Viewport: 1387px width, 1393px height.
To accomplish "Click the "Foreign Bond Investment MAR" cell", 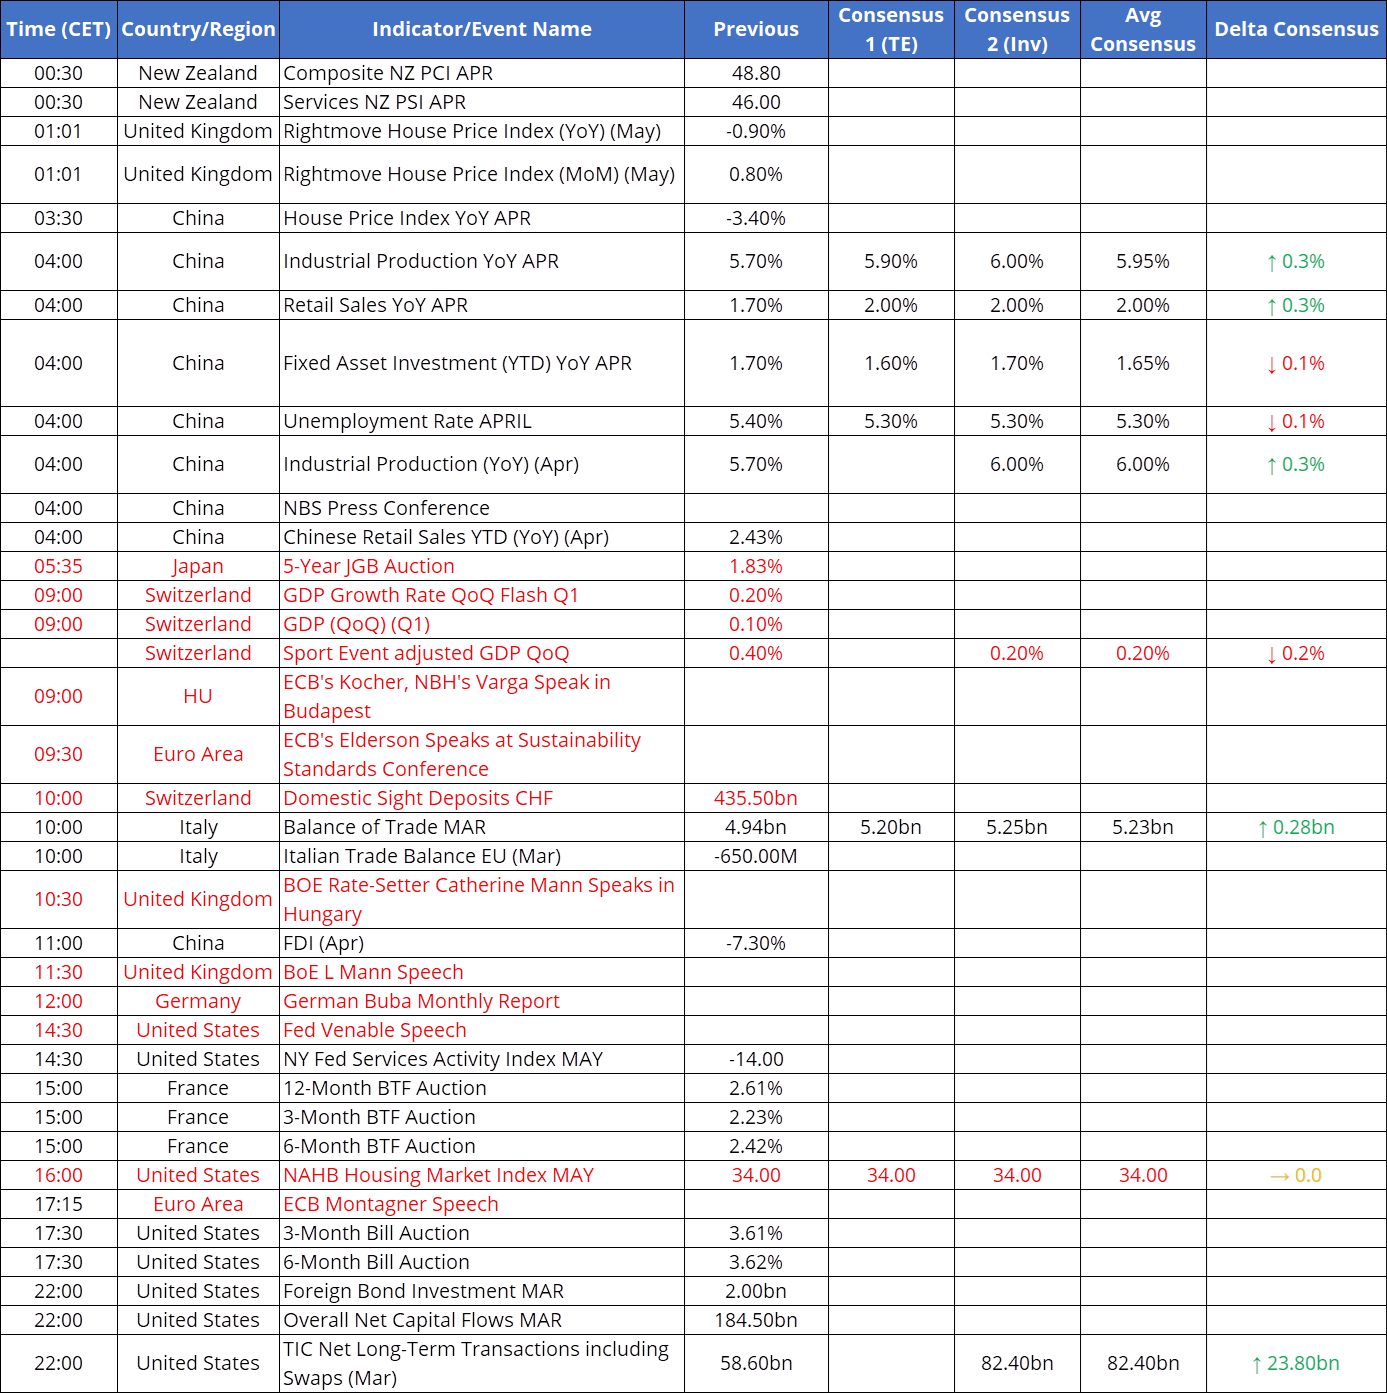I will 482,1291.
